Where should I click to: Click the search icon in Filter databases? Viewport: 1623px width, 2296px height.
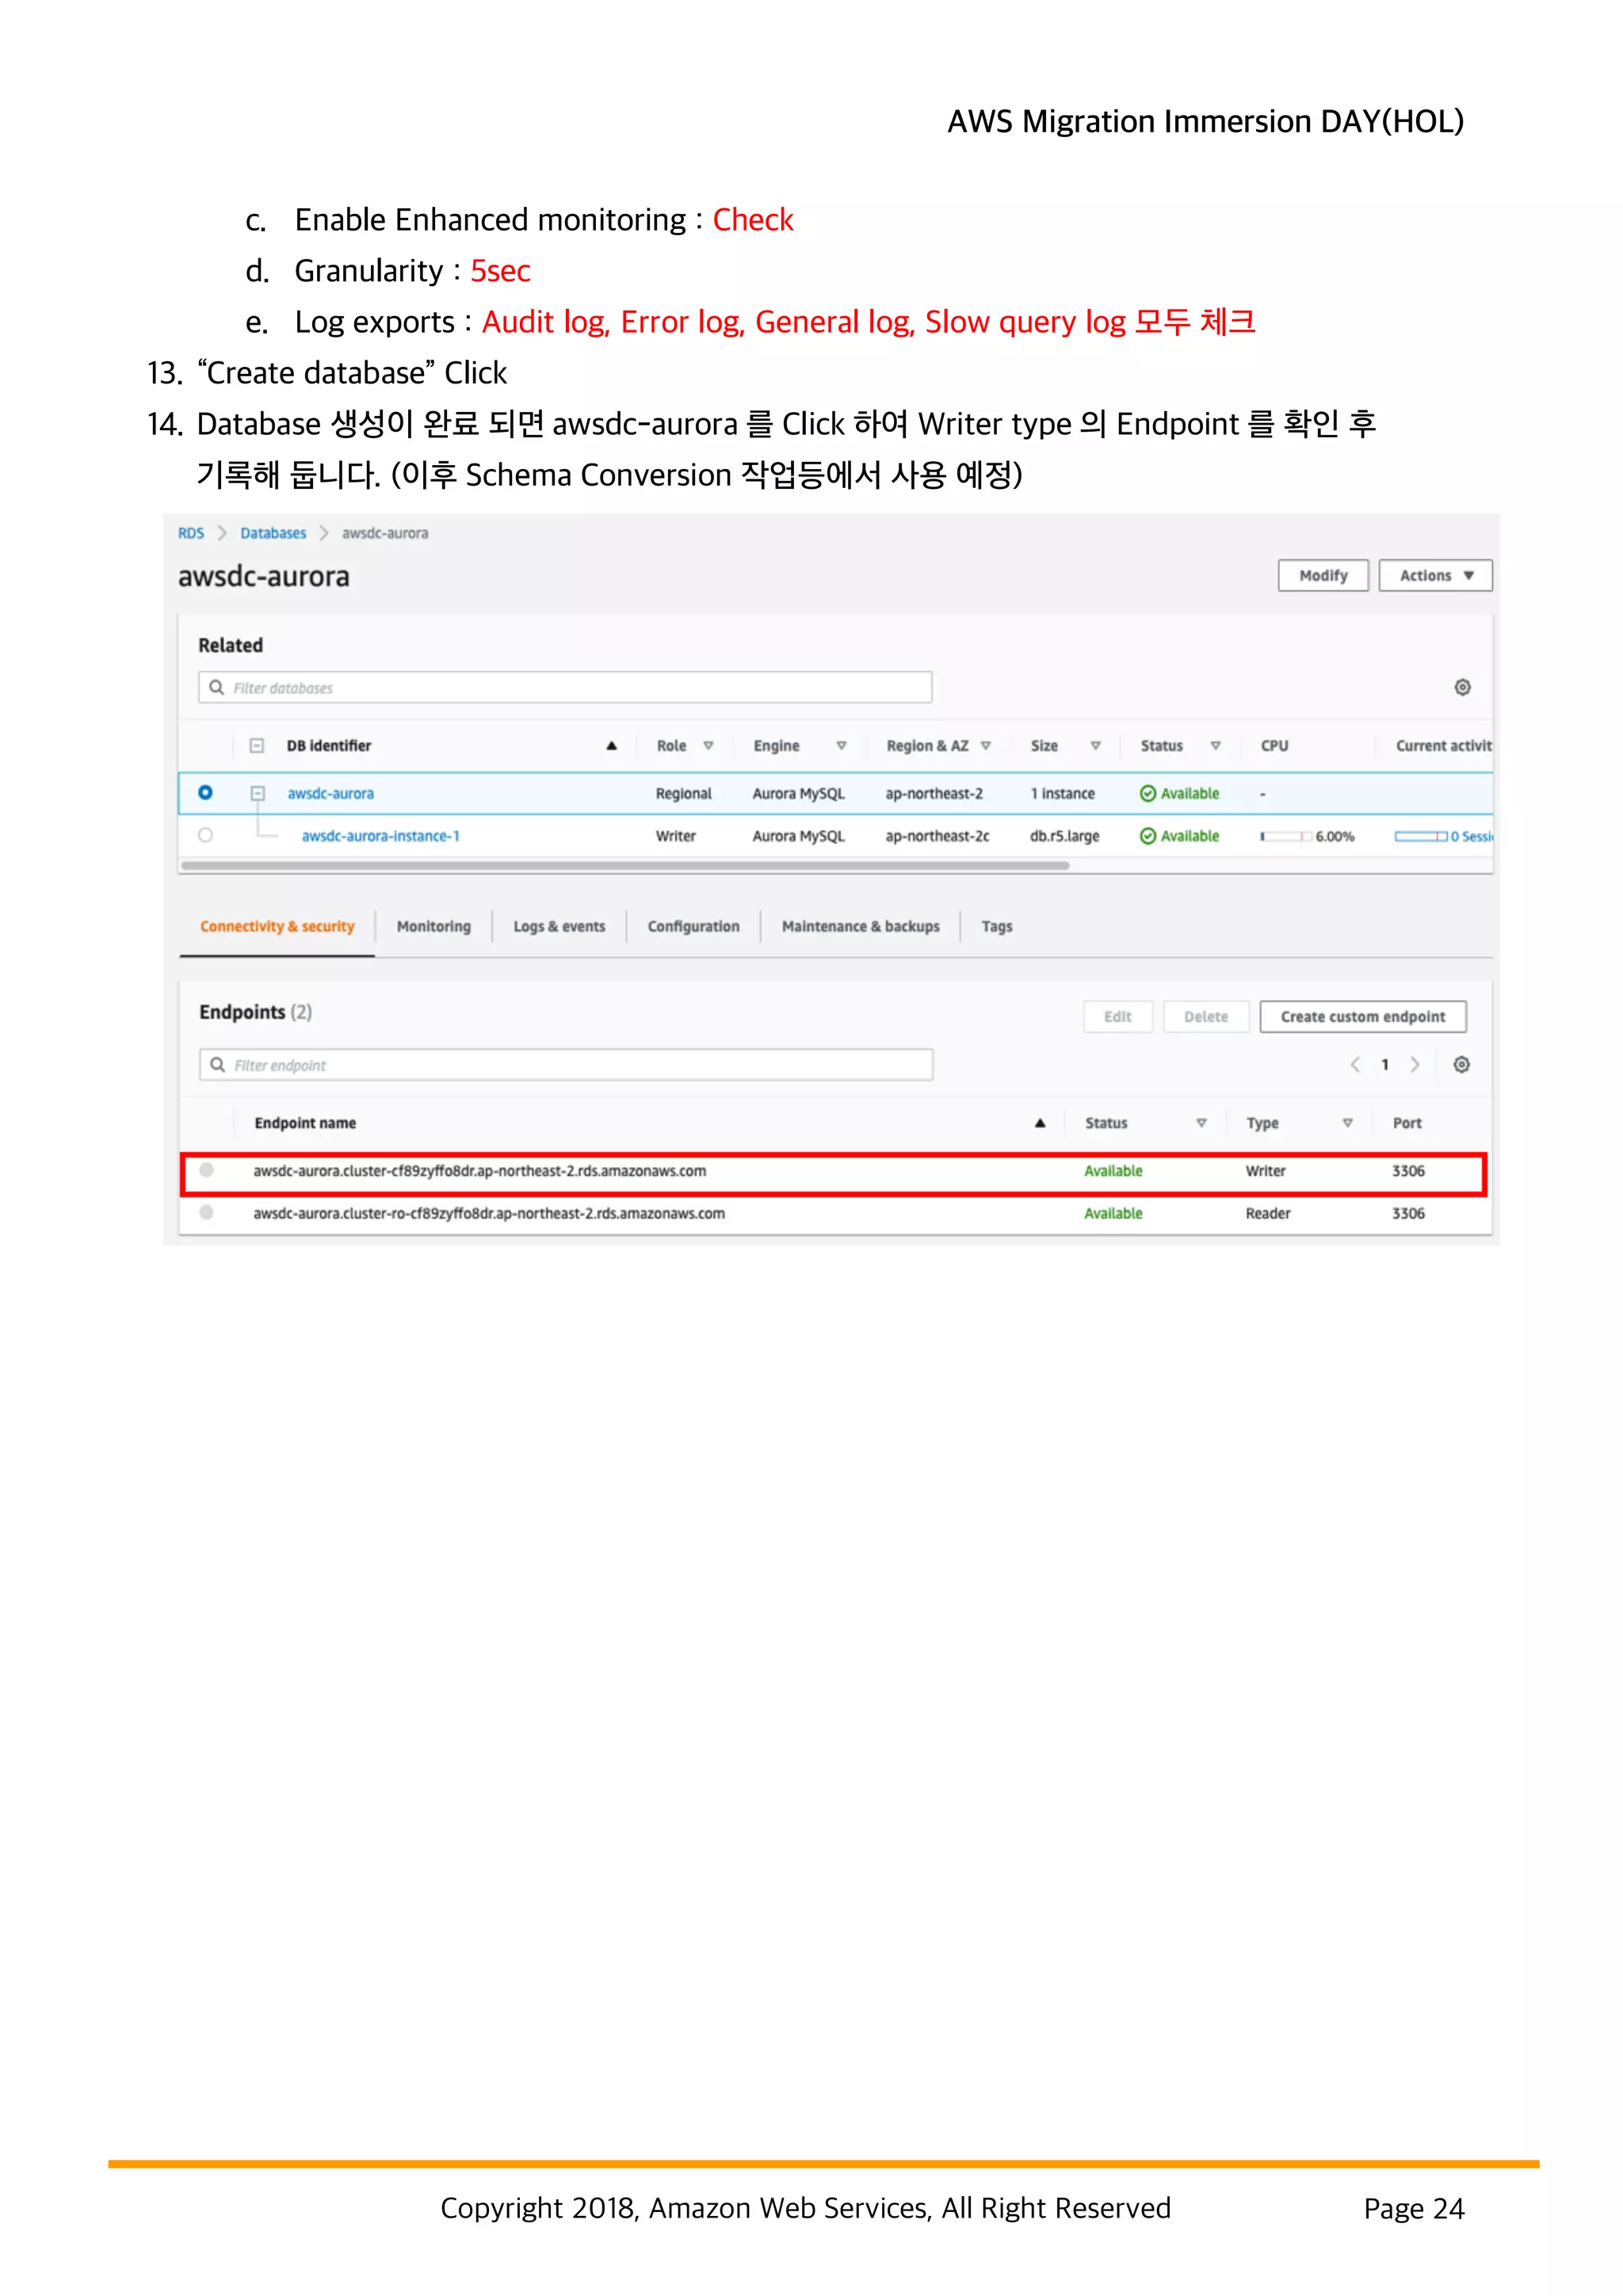(x=216, y=687)
